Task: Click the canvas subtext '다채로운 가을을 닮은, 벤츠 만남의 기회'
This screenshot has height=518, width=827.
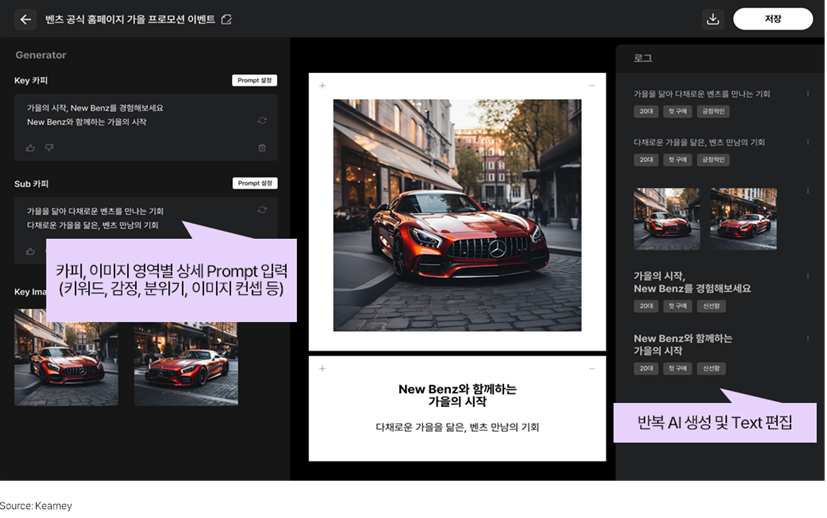Action: tap(457, 427)
